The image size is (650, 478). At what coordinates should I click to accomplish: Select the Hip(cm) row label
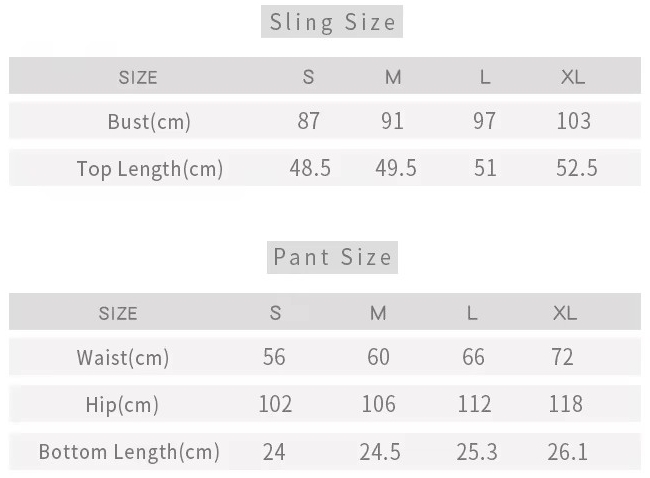tap(123, 404)
